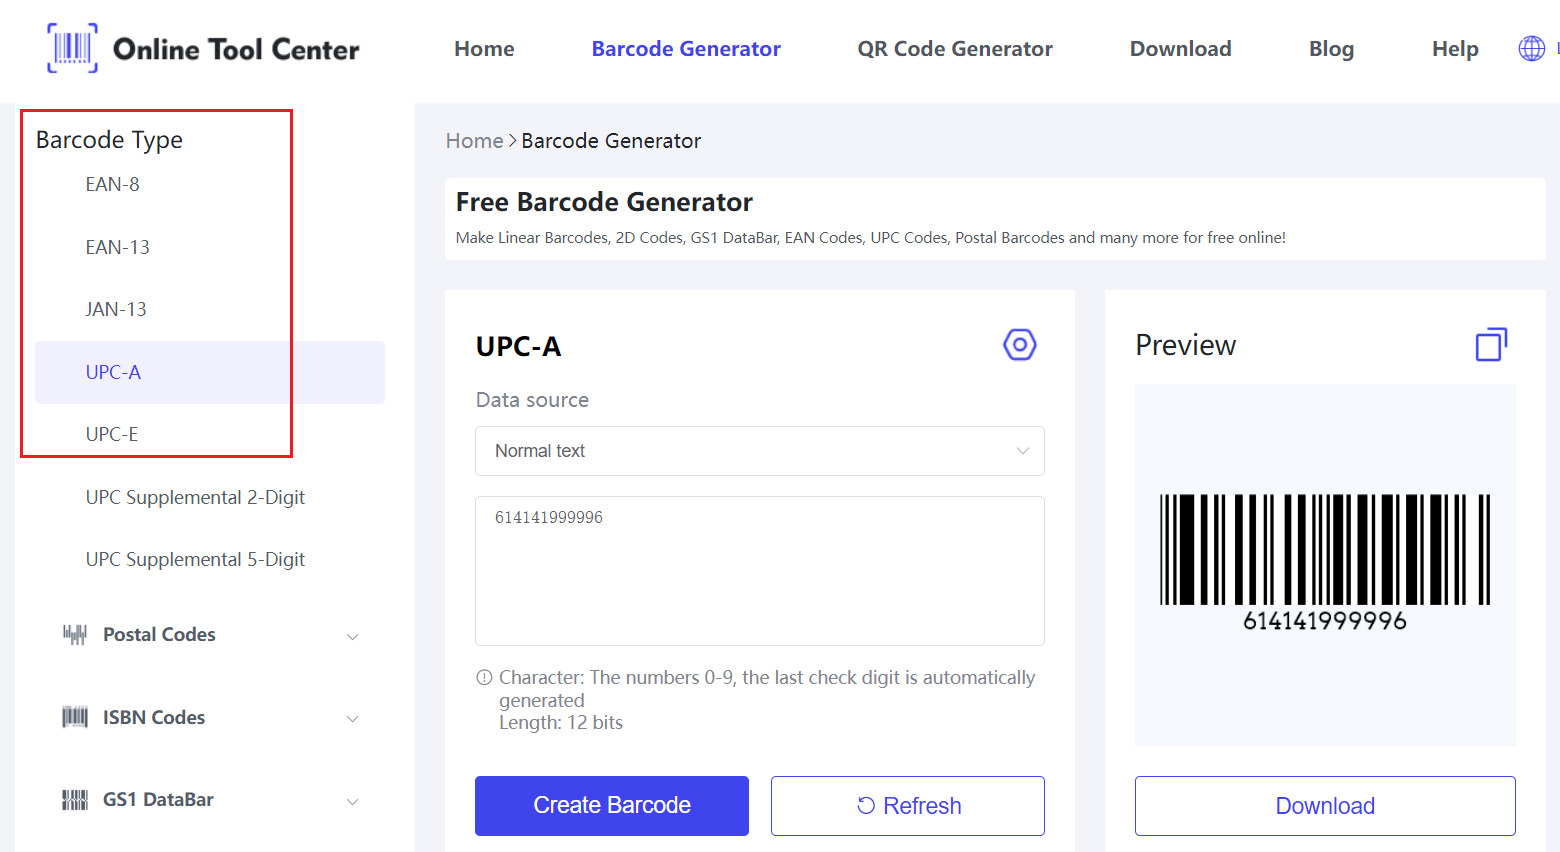
Task: Open the Normal text data source dropdown
Action: [x=759, y=451]
